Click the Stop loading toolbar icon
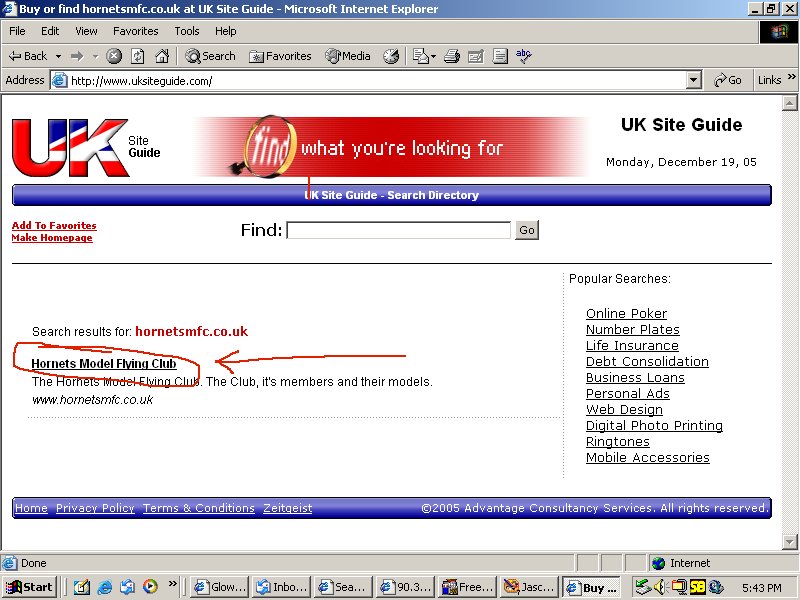 coord(114,56)
